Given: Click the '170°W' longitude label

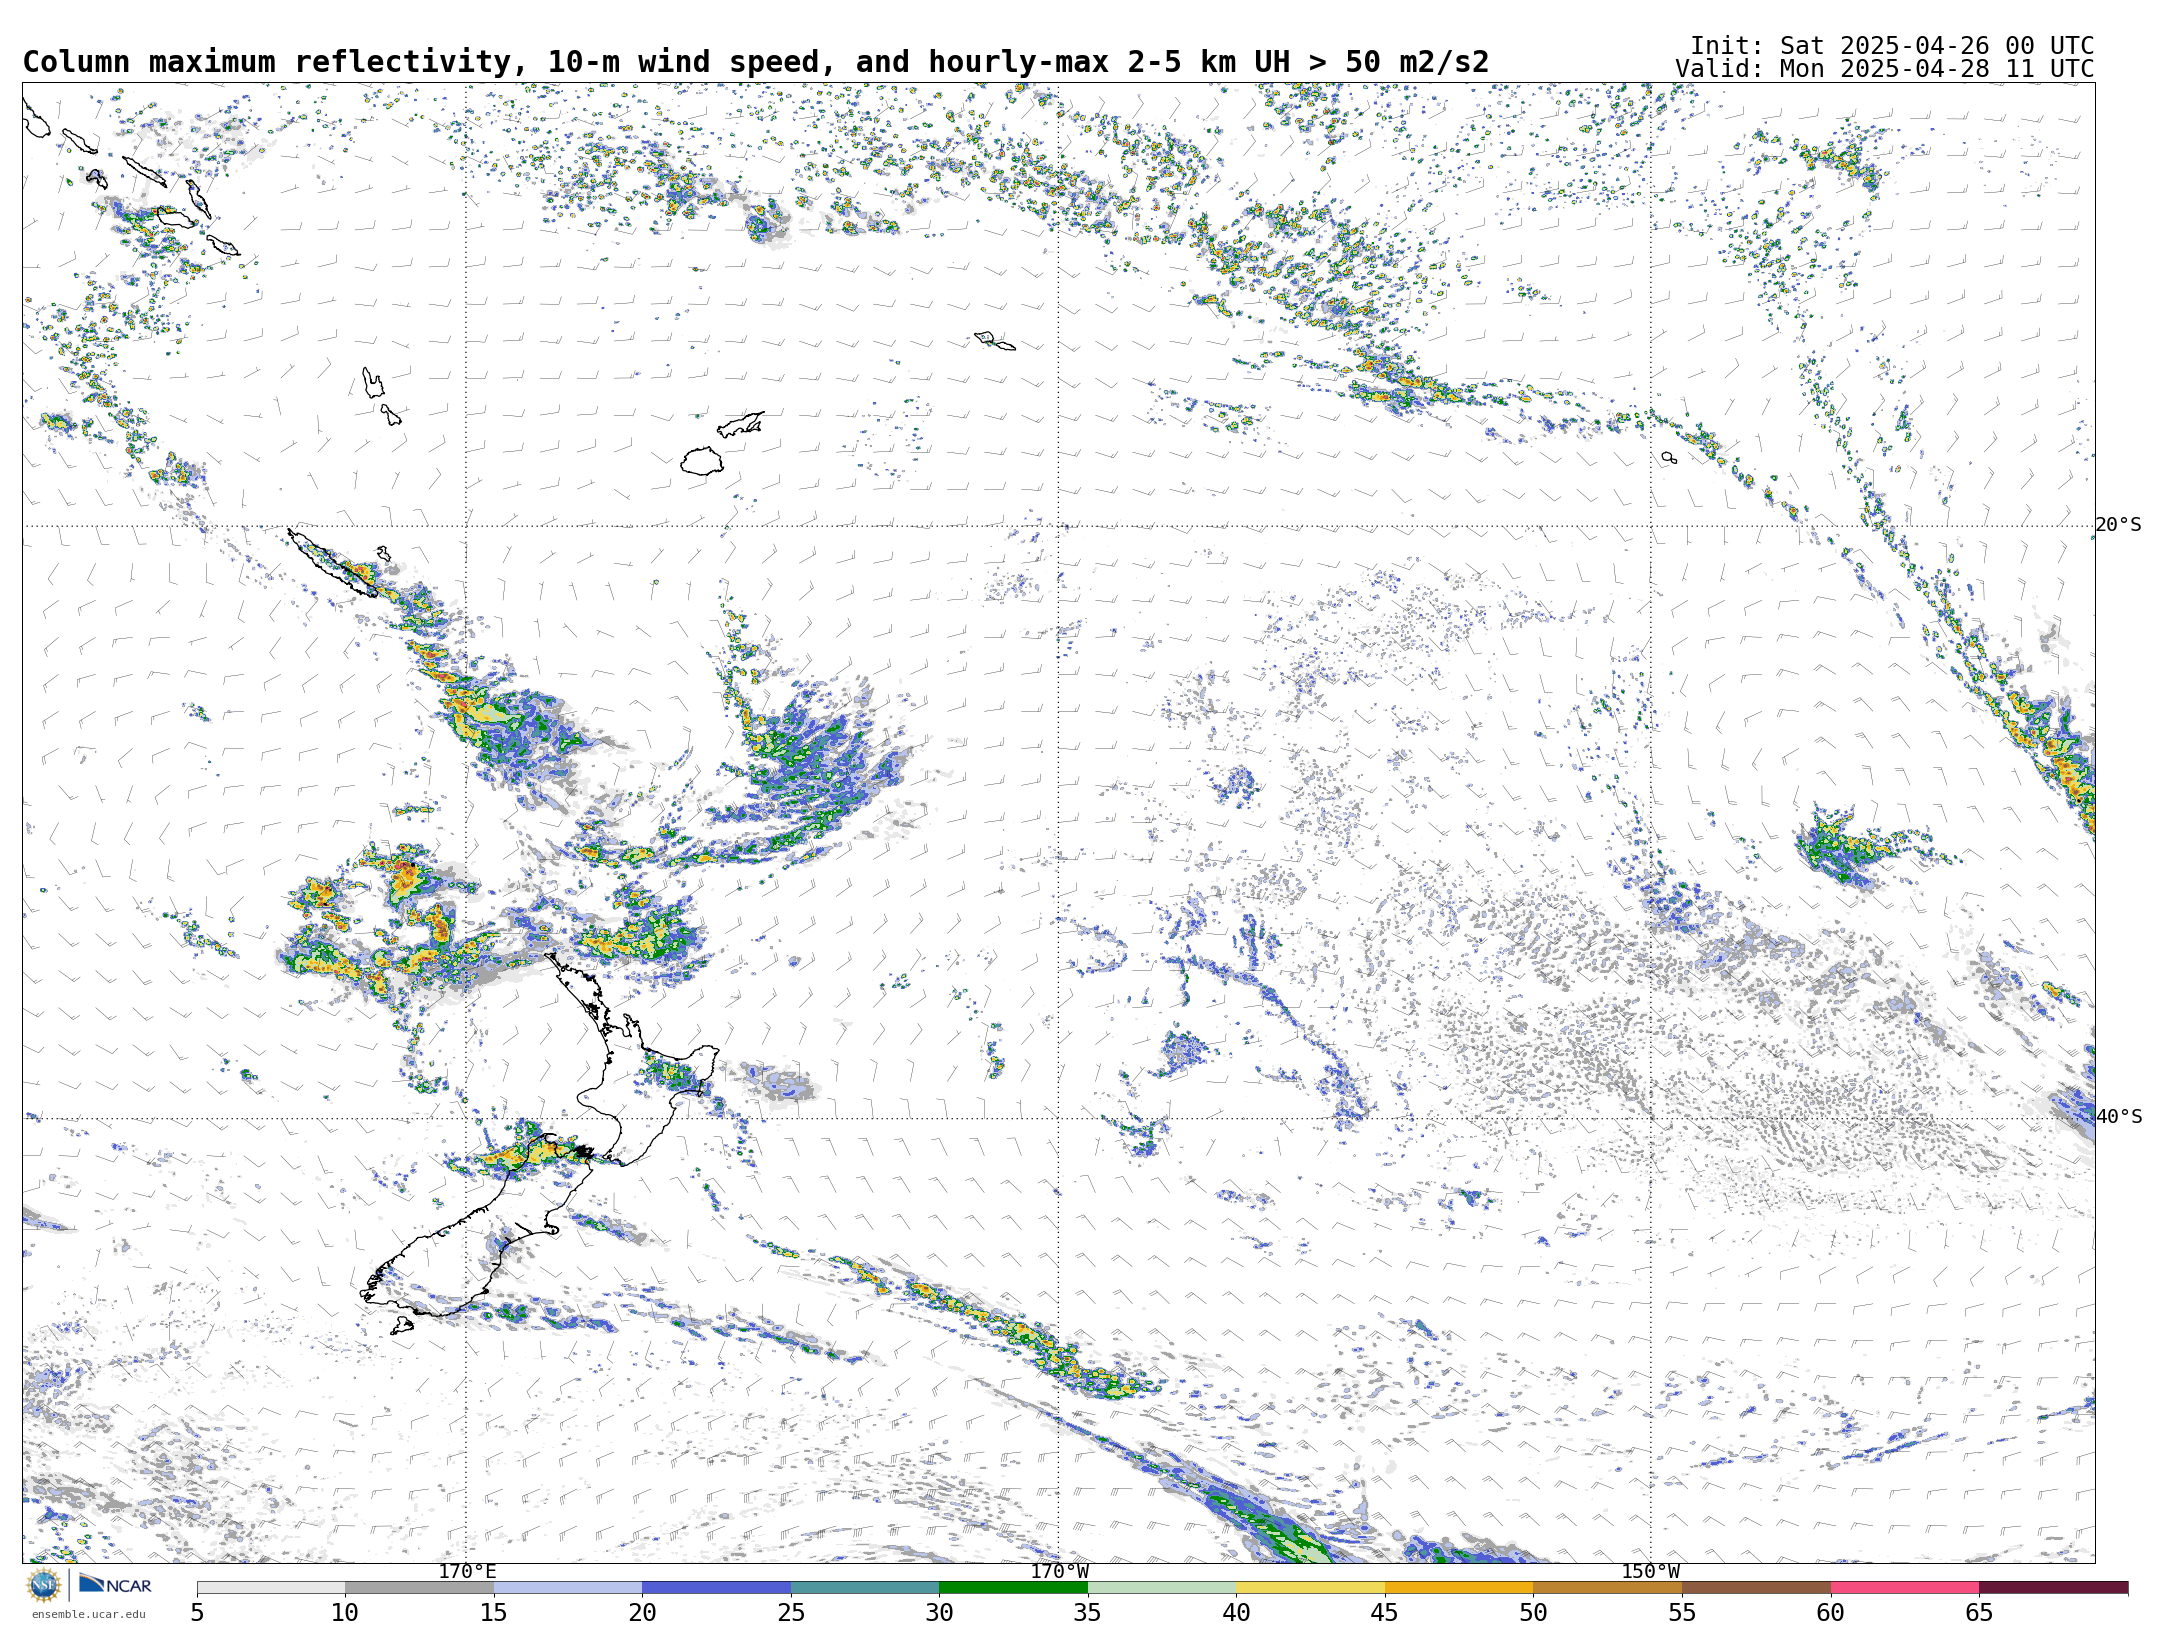Looking at the screenshot, I should tap(1059, 1571).
